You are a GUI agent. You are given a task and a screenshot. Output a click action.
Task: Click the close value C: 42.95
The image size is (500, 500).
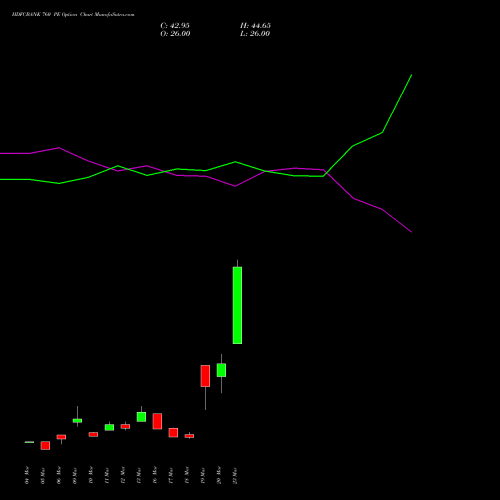tap(175, 26)
